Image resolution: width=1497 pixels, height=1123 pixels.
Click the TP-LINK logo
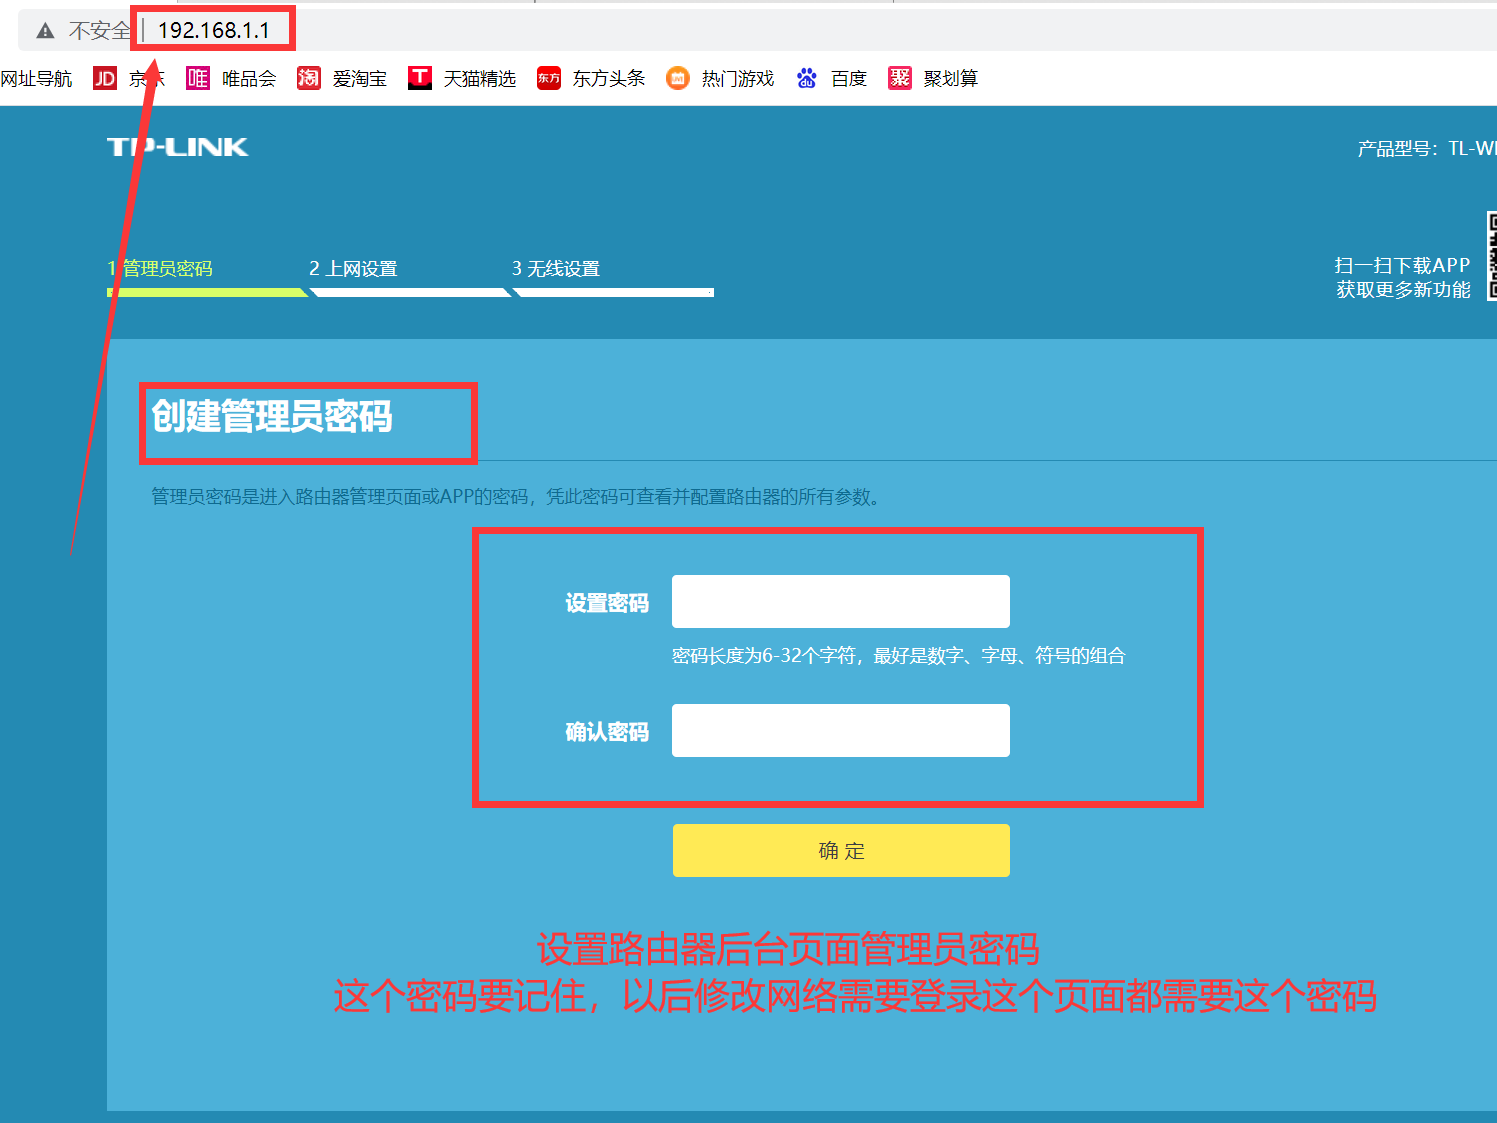coord(177,146)
